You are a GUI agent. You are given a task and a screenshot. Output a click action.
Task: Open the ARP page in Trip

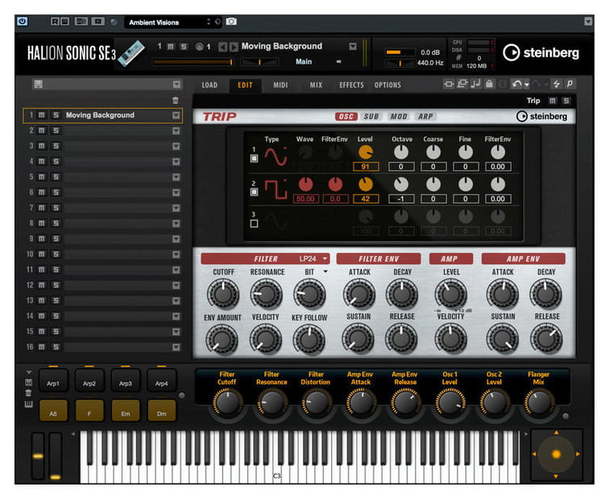pos(426,116)
